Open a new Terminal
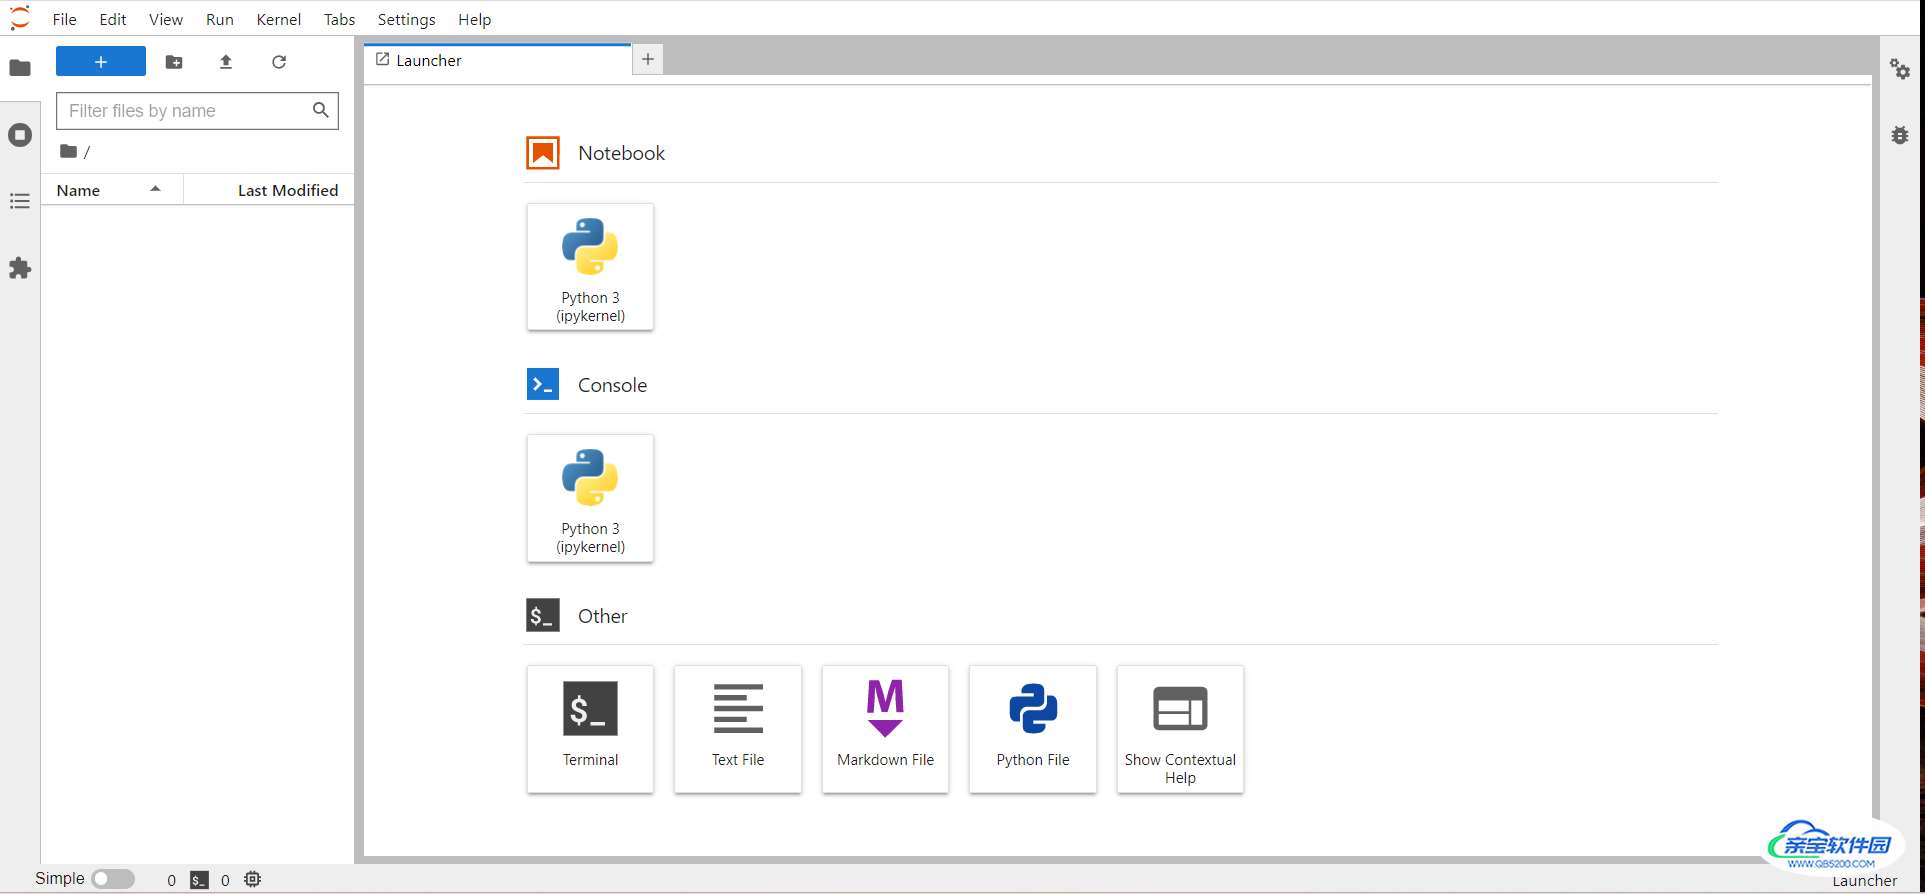 (x=590, y=729)
